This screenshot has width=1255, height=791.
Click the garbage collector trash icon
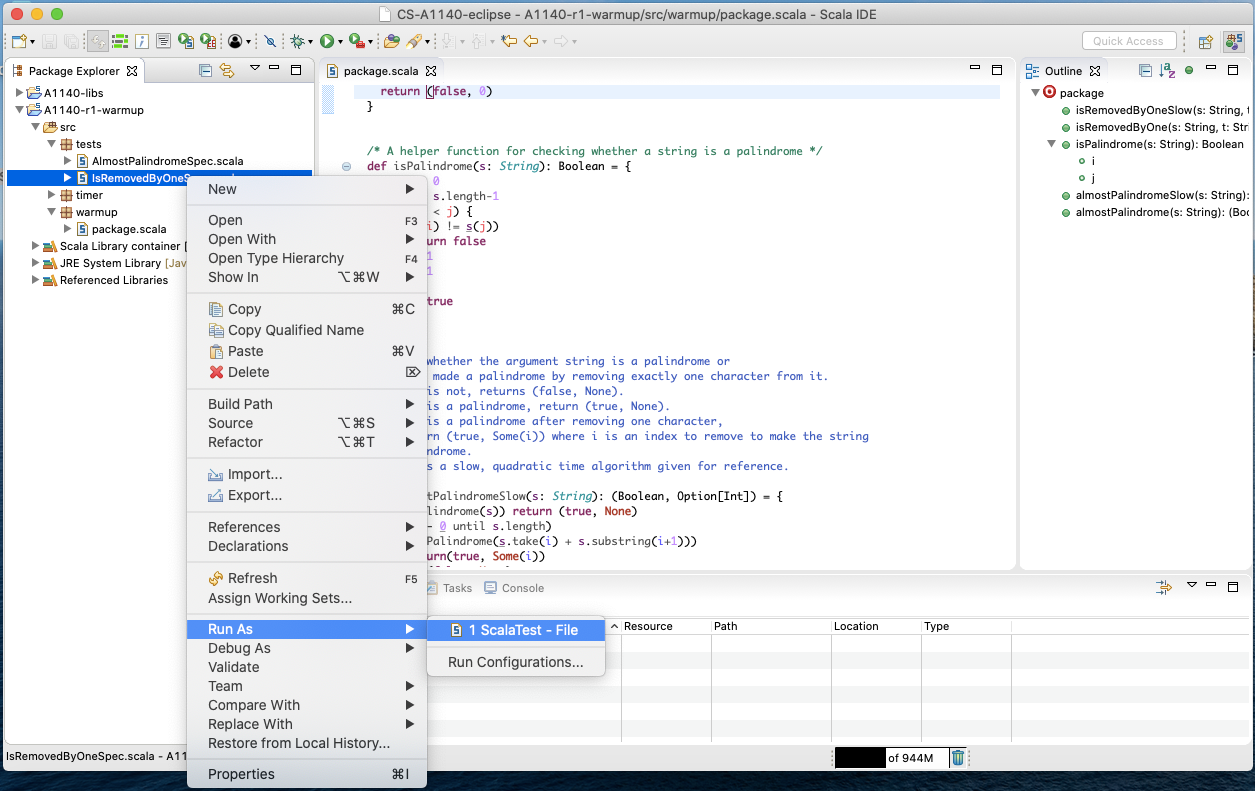pos(957,758)
